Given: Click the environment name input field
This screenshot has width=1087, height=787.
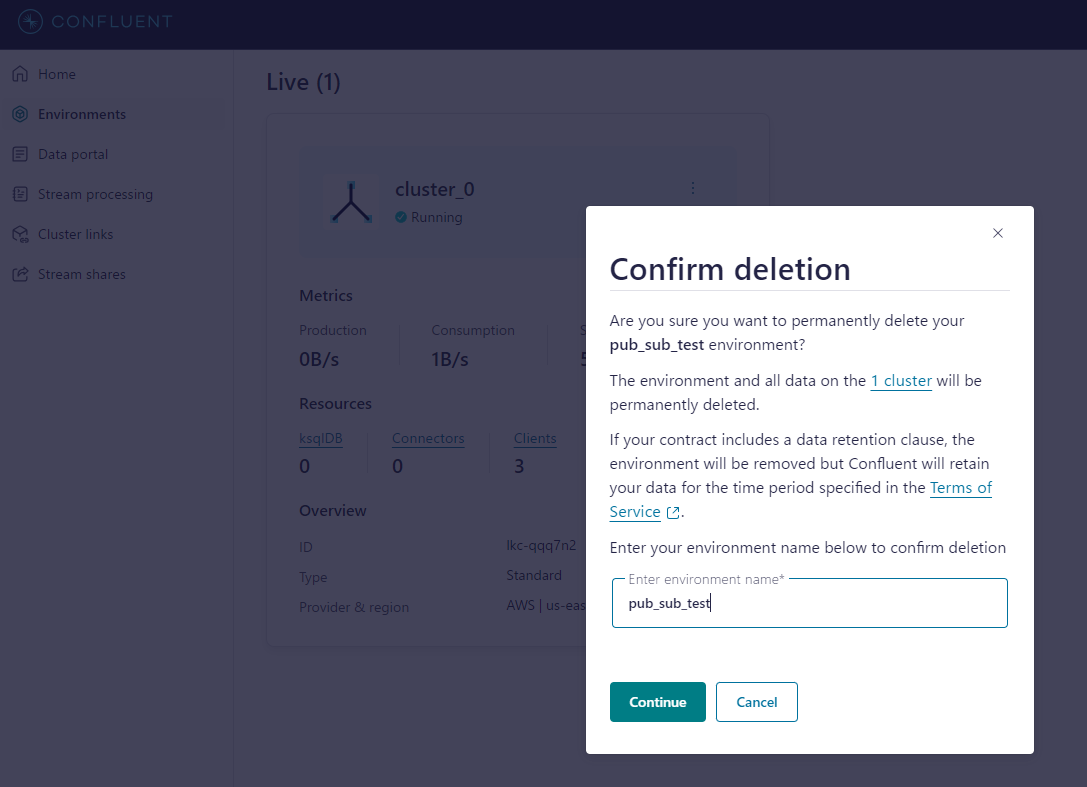Looking at the screenshot, I should pos(810,603).
